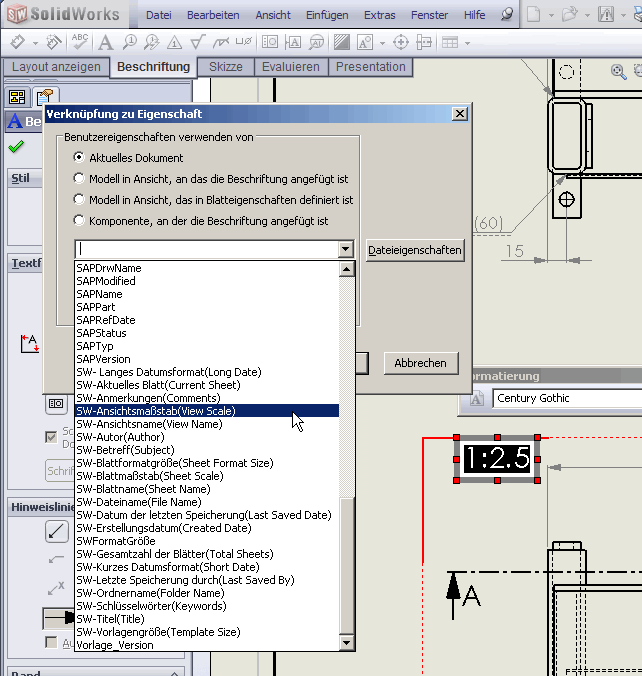The height and width of the screenshot is (676, 642).
Task: Choose 'Modell in Ansicht' Blatteigenschaften radio option
Action: tap(79, 200)
